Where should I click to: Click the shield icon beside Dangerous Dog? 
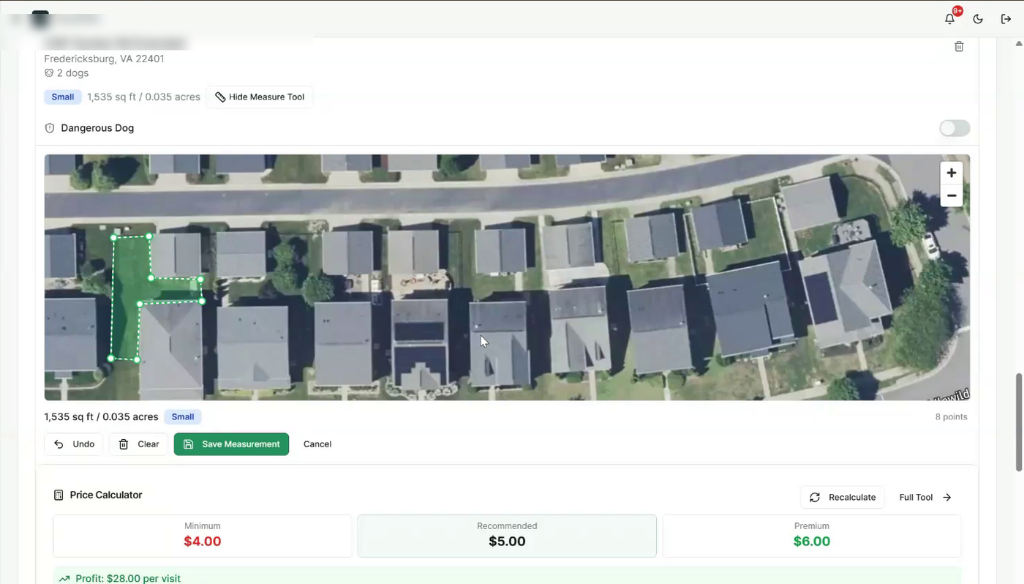(x=50, y=128)
